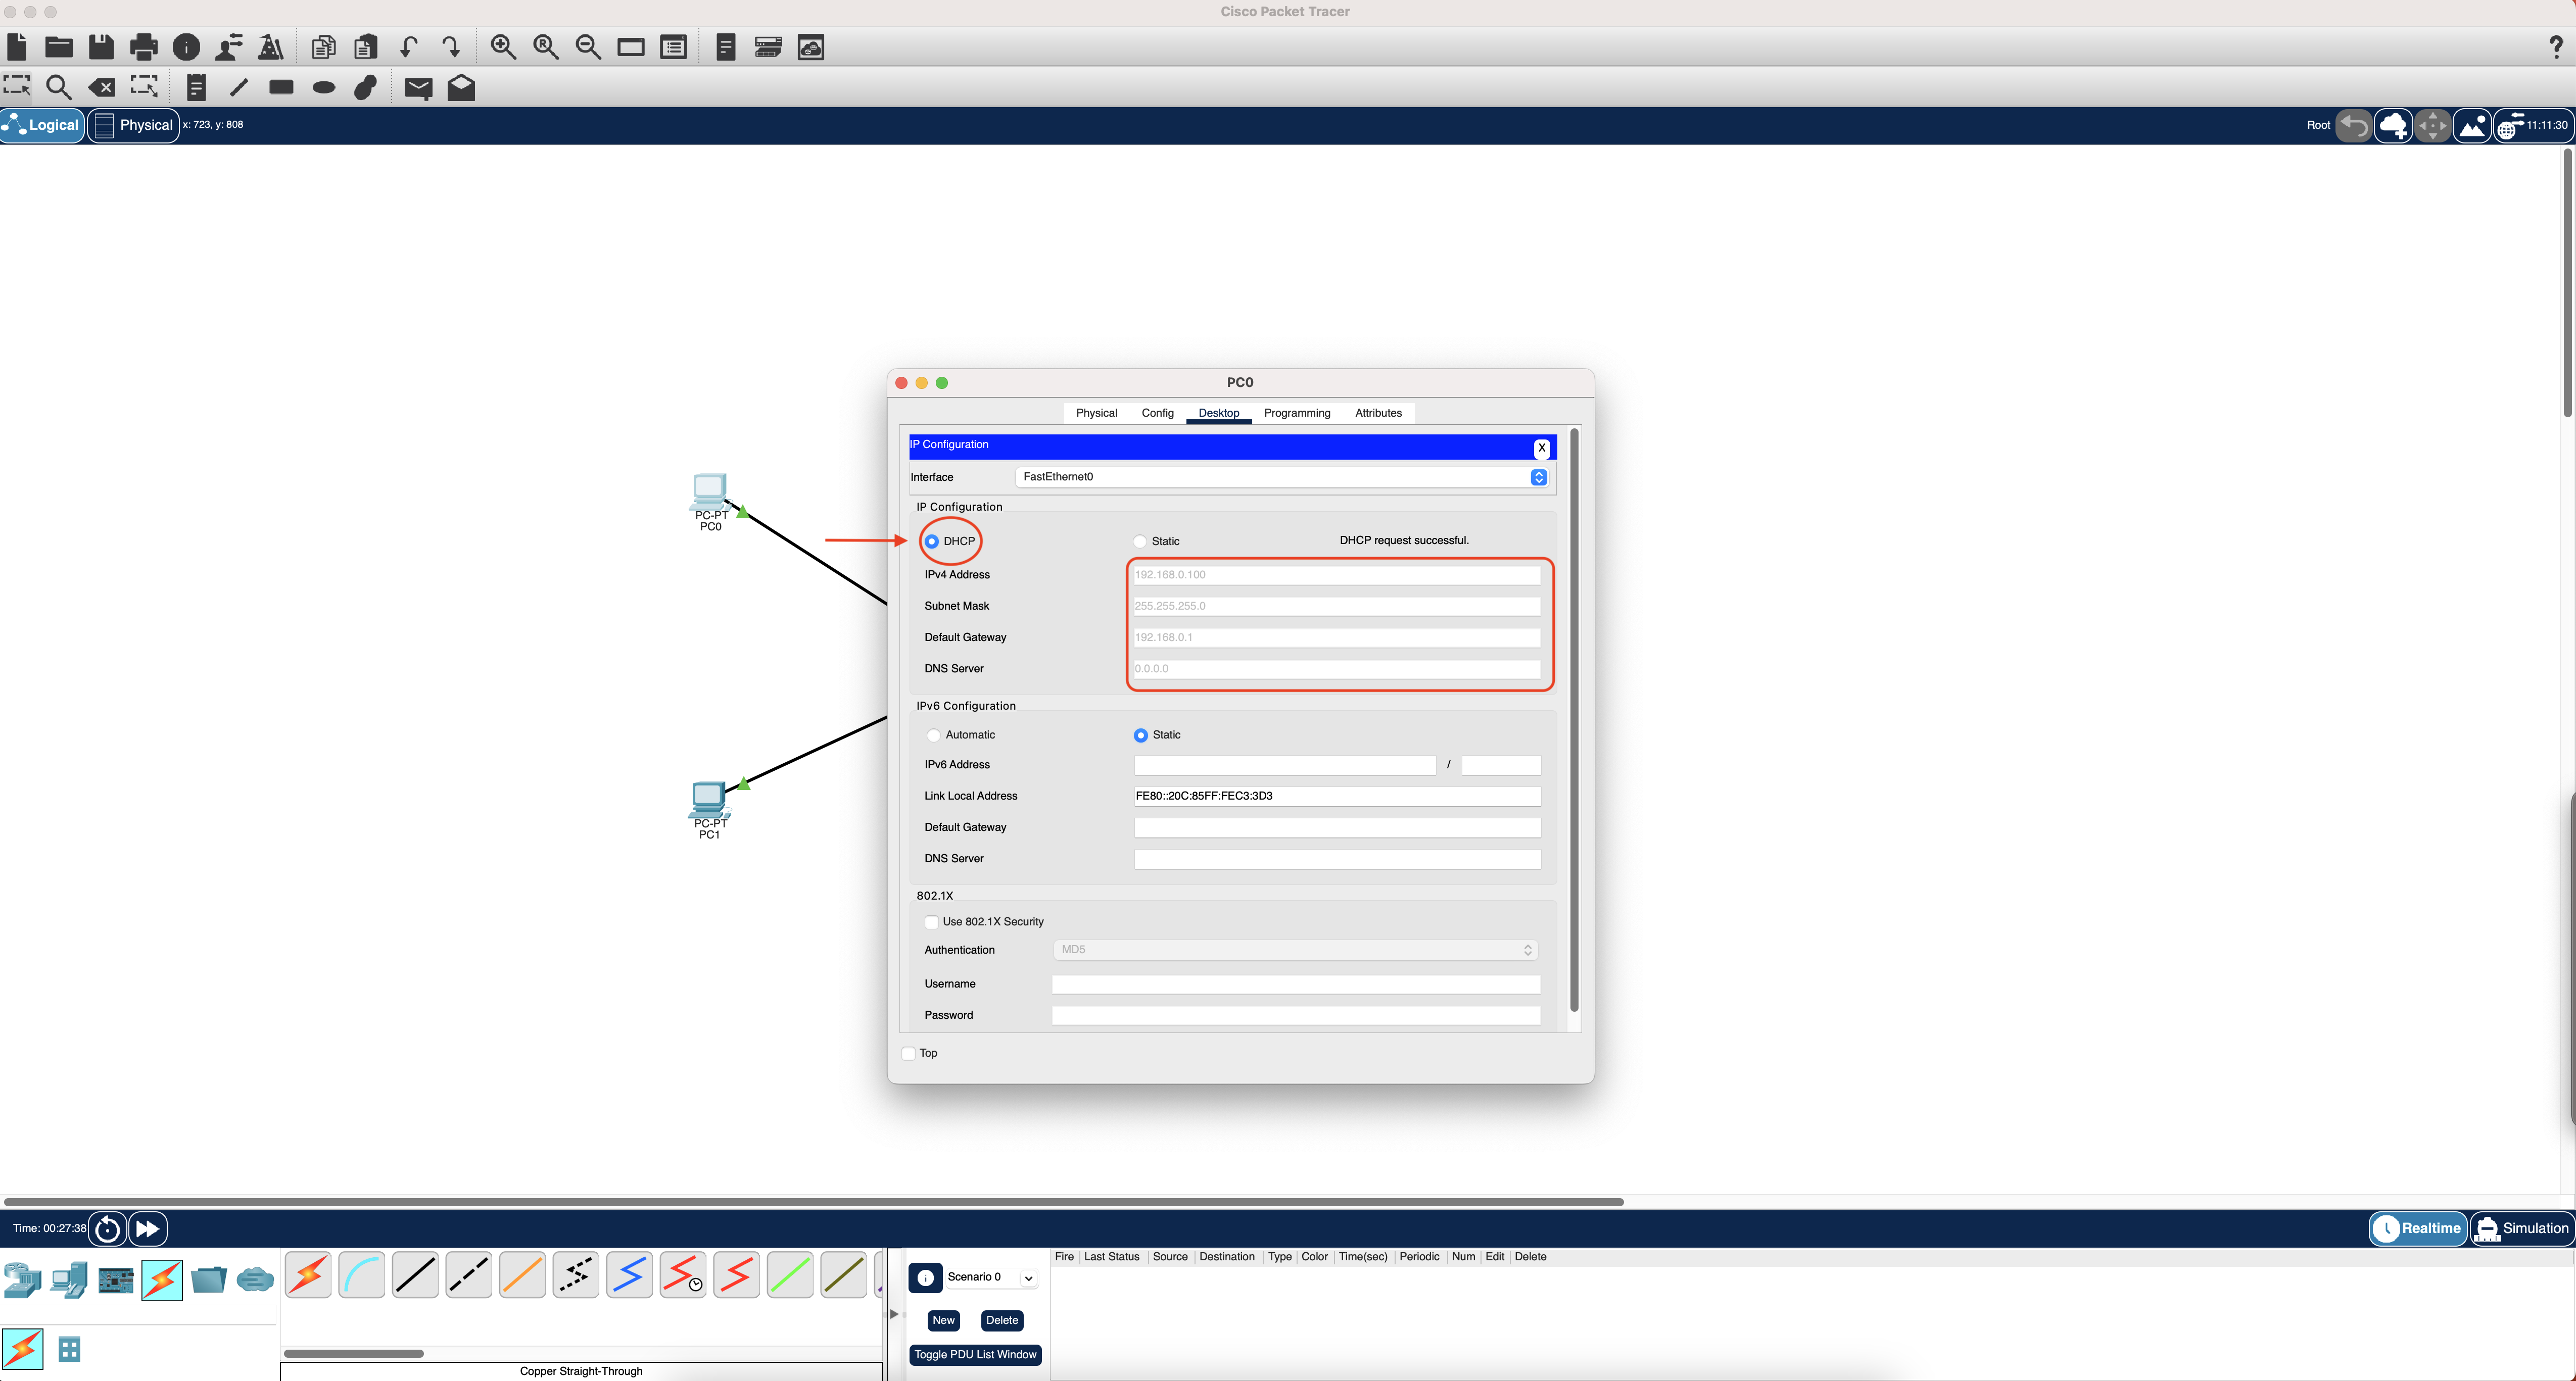Open the Attributes tab in PC0
Viewport: 2576px width, 1381px height.
(1378, 413)
